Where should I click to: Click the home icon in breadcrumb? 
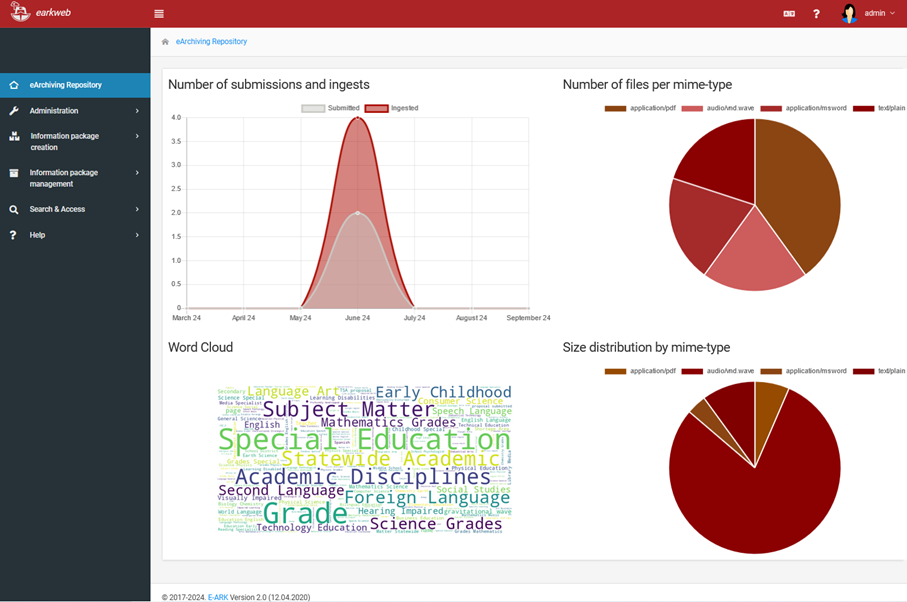pos(165,42)
